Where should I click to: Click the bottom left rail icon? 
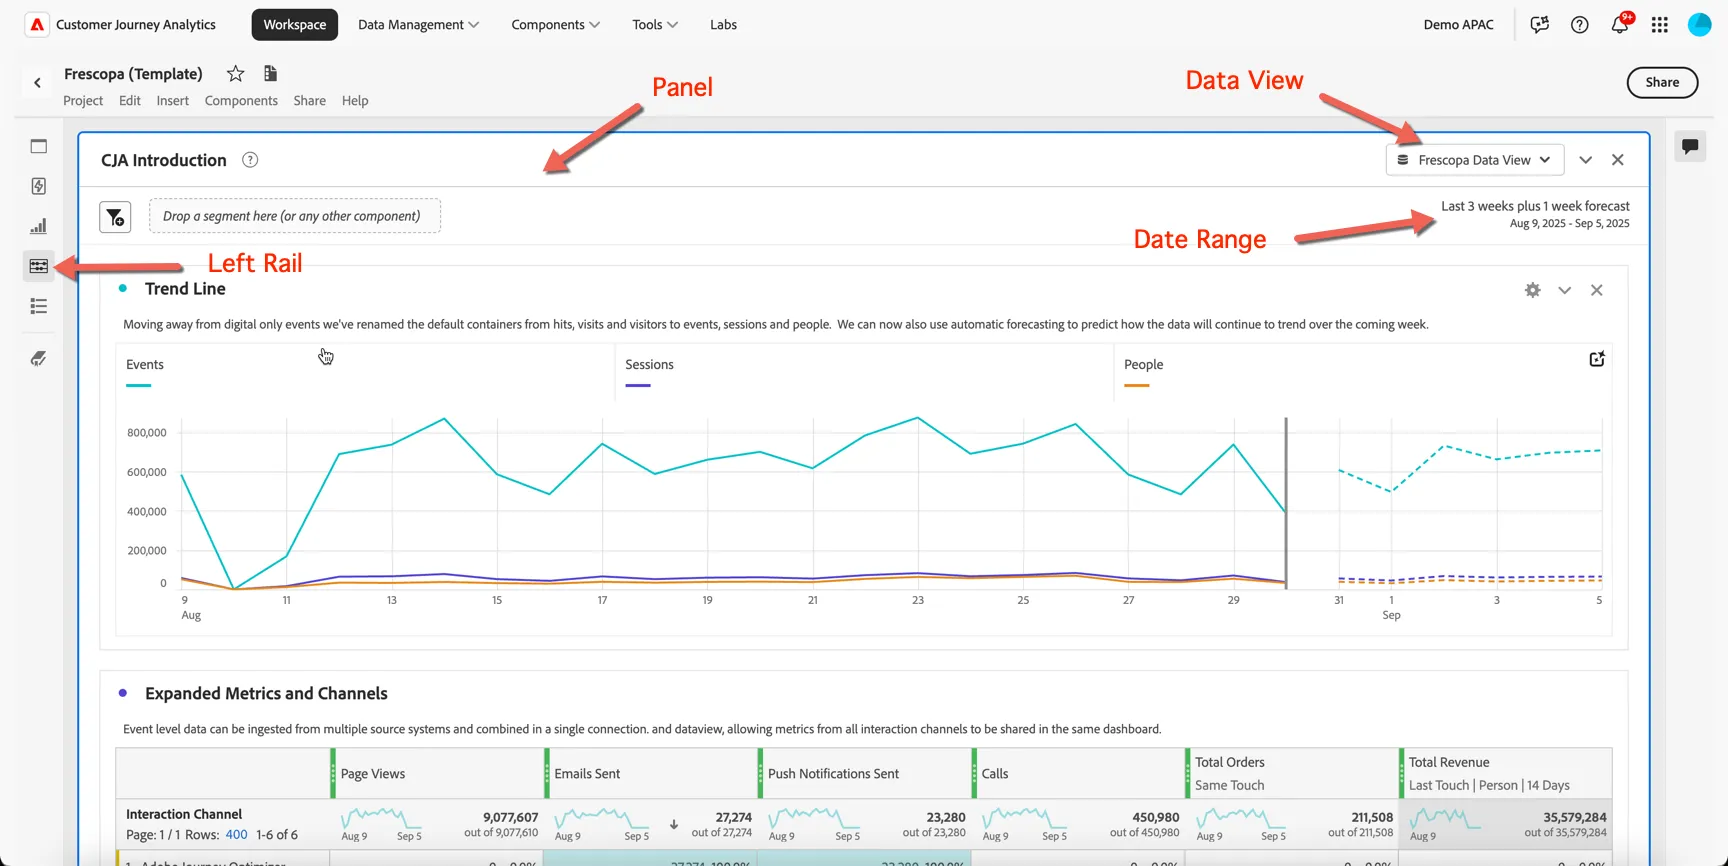[x=39, y=358]
